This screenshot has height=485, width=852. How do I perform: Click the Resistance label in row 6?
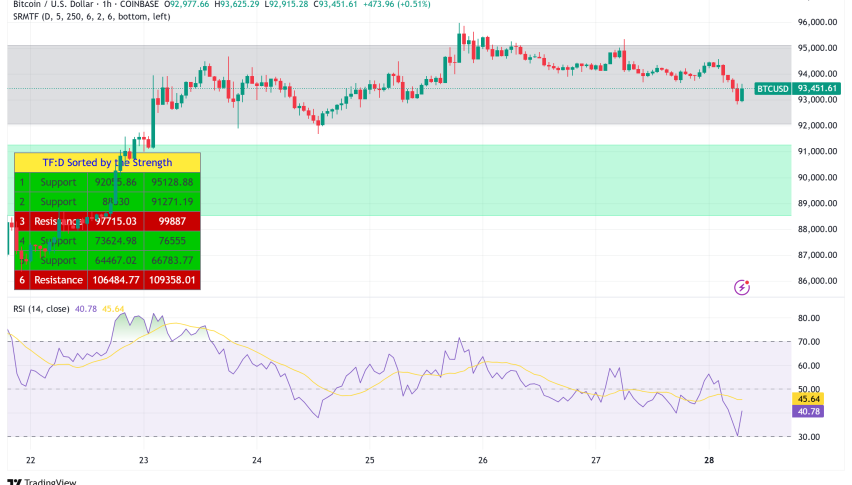(x=58, y=280)
